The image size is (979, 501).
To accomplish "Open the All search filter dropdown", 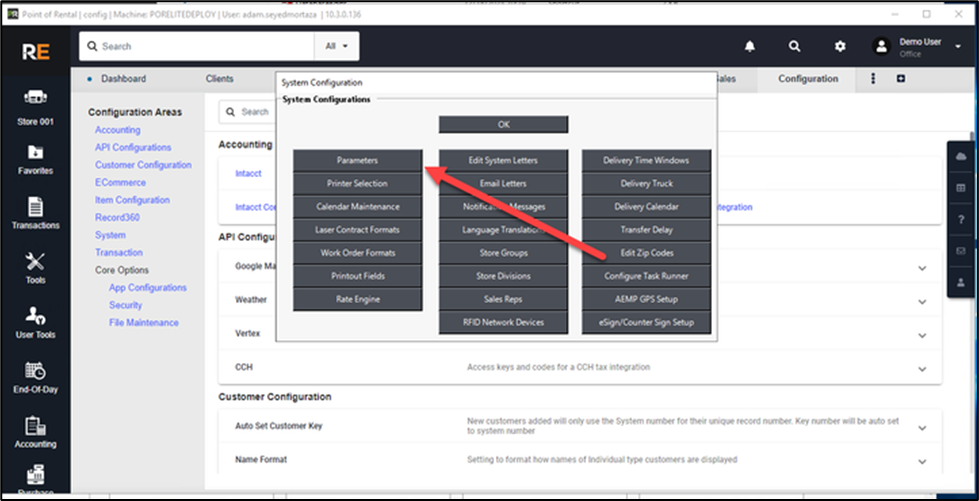I will click(336, 46).
